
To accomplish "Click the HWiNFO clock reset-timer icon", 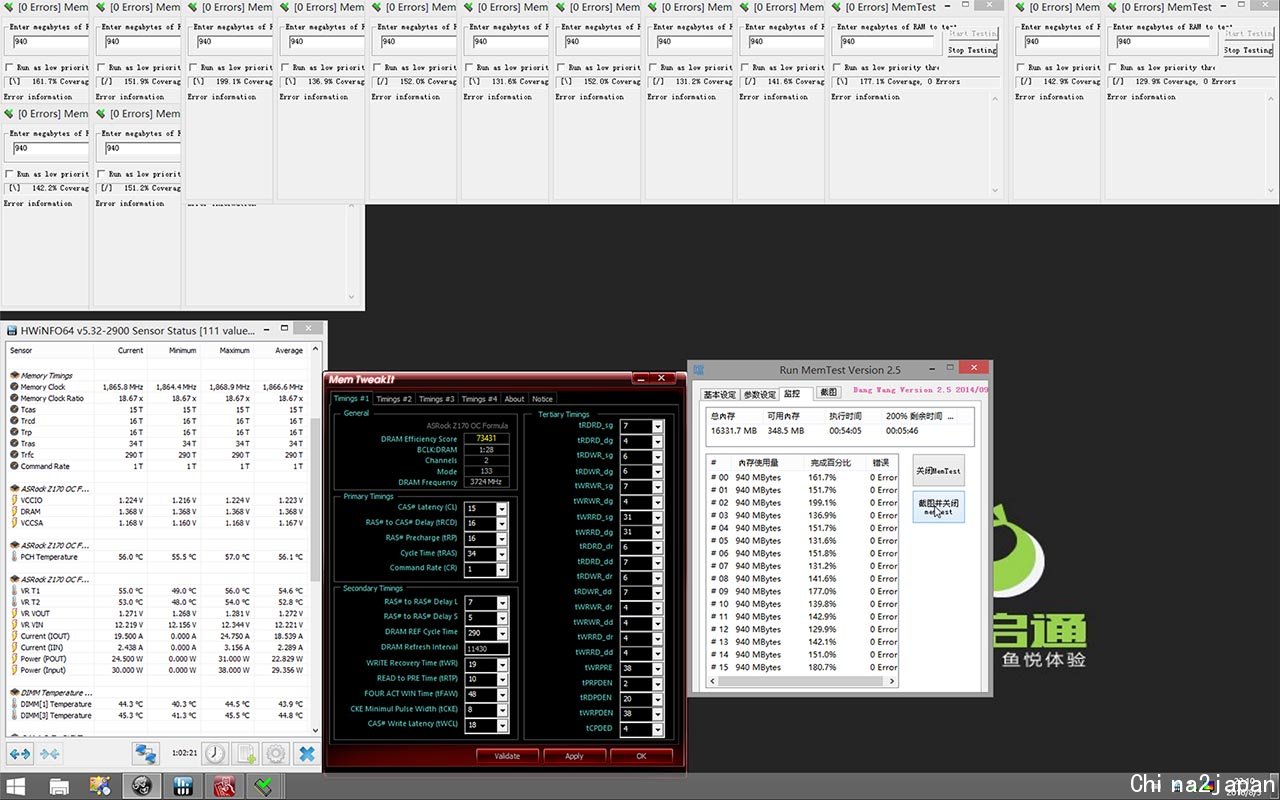I will coord(214,754).
